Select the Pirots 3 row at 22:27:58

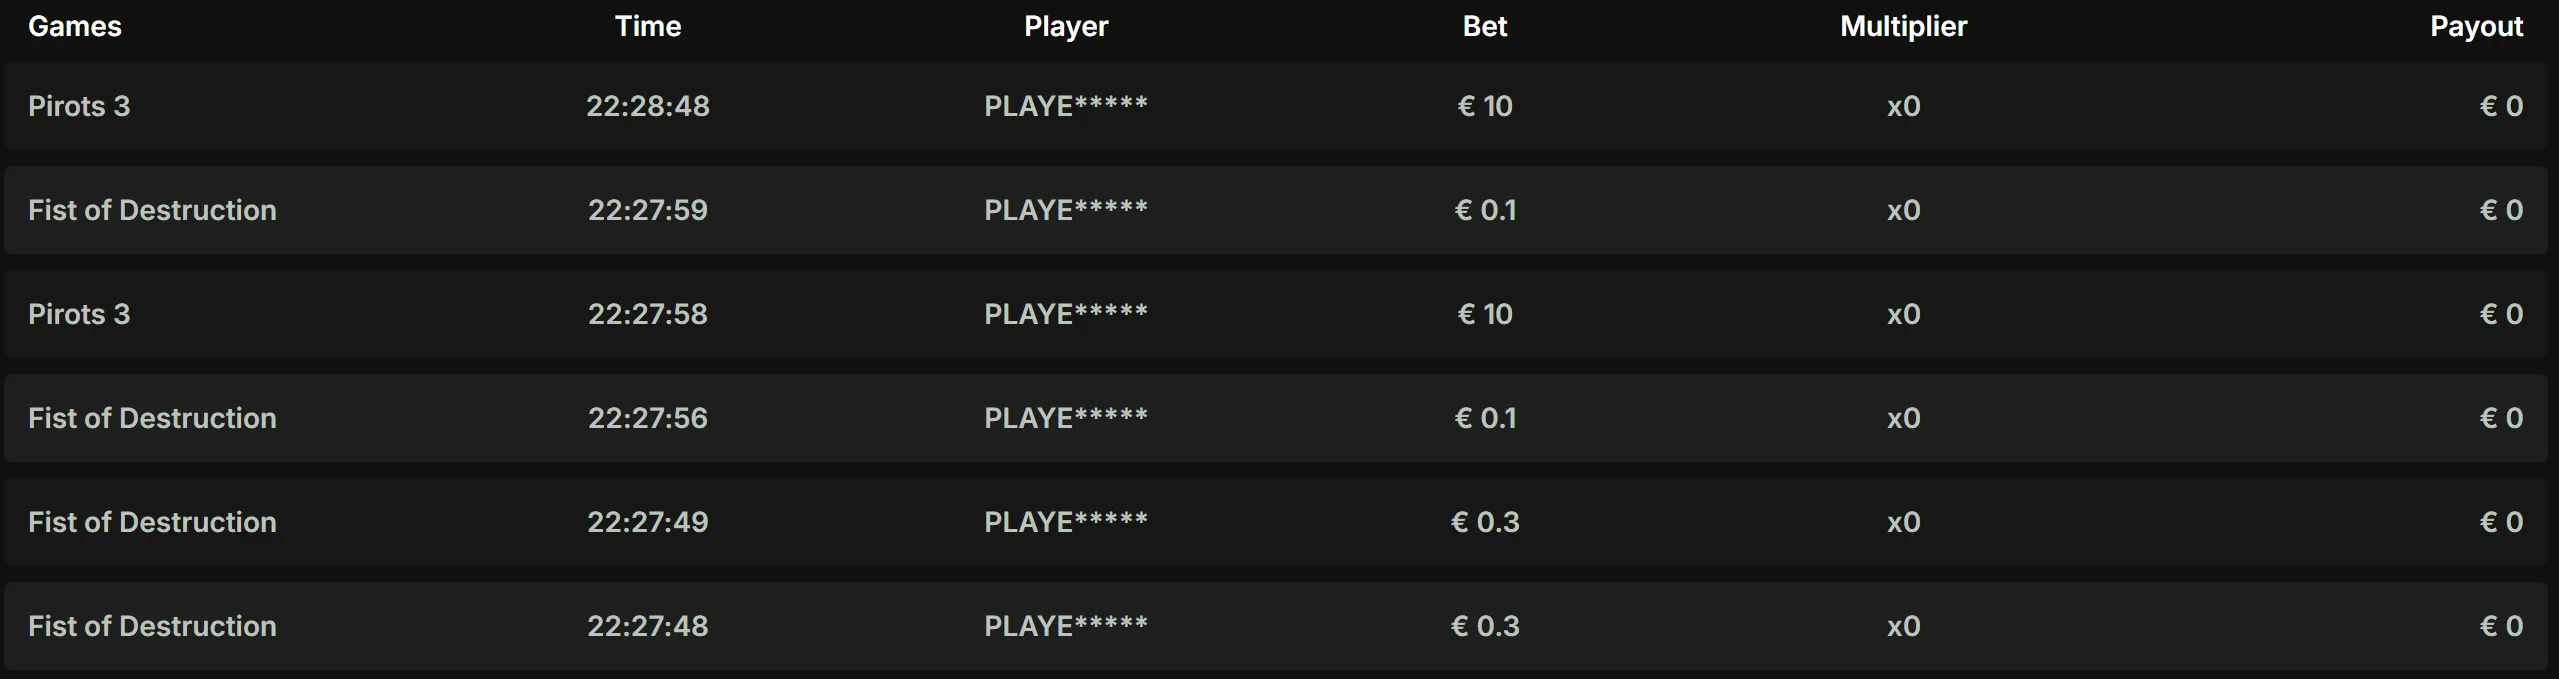80,314
